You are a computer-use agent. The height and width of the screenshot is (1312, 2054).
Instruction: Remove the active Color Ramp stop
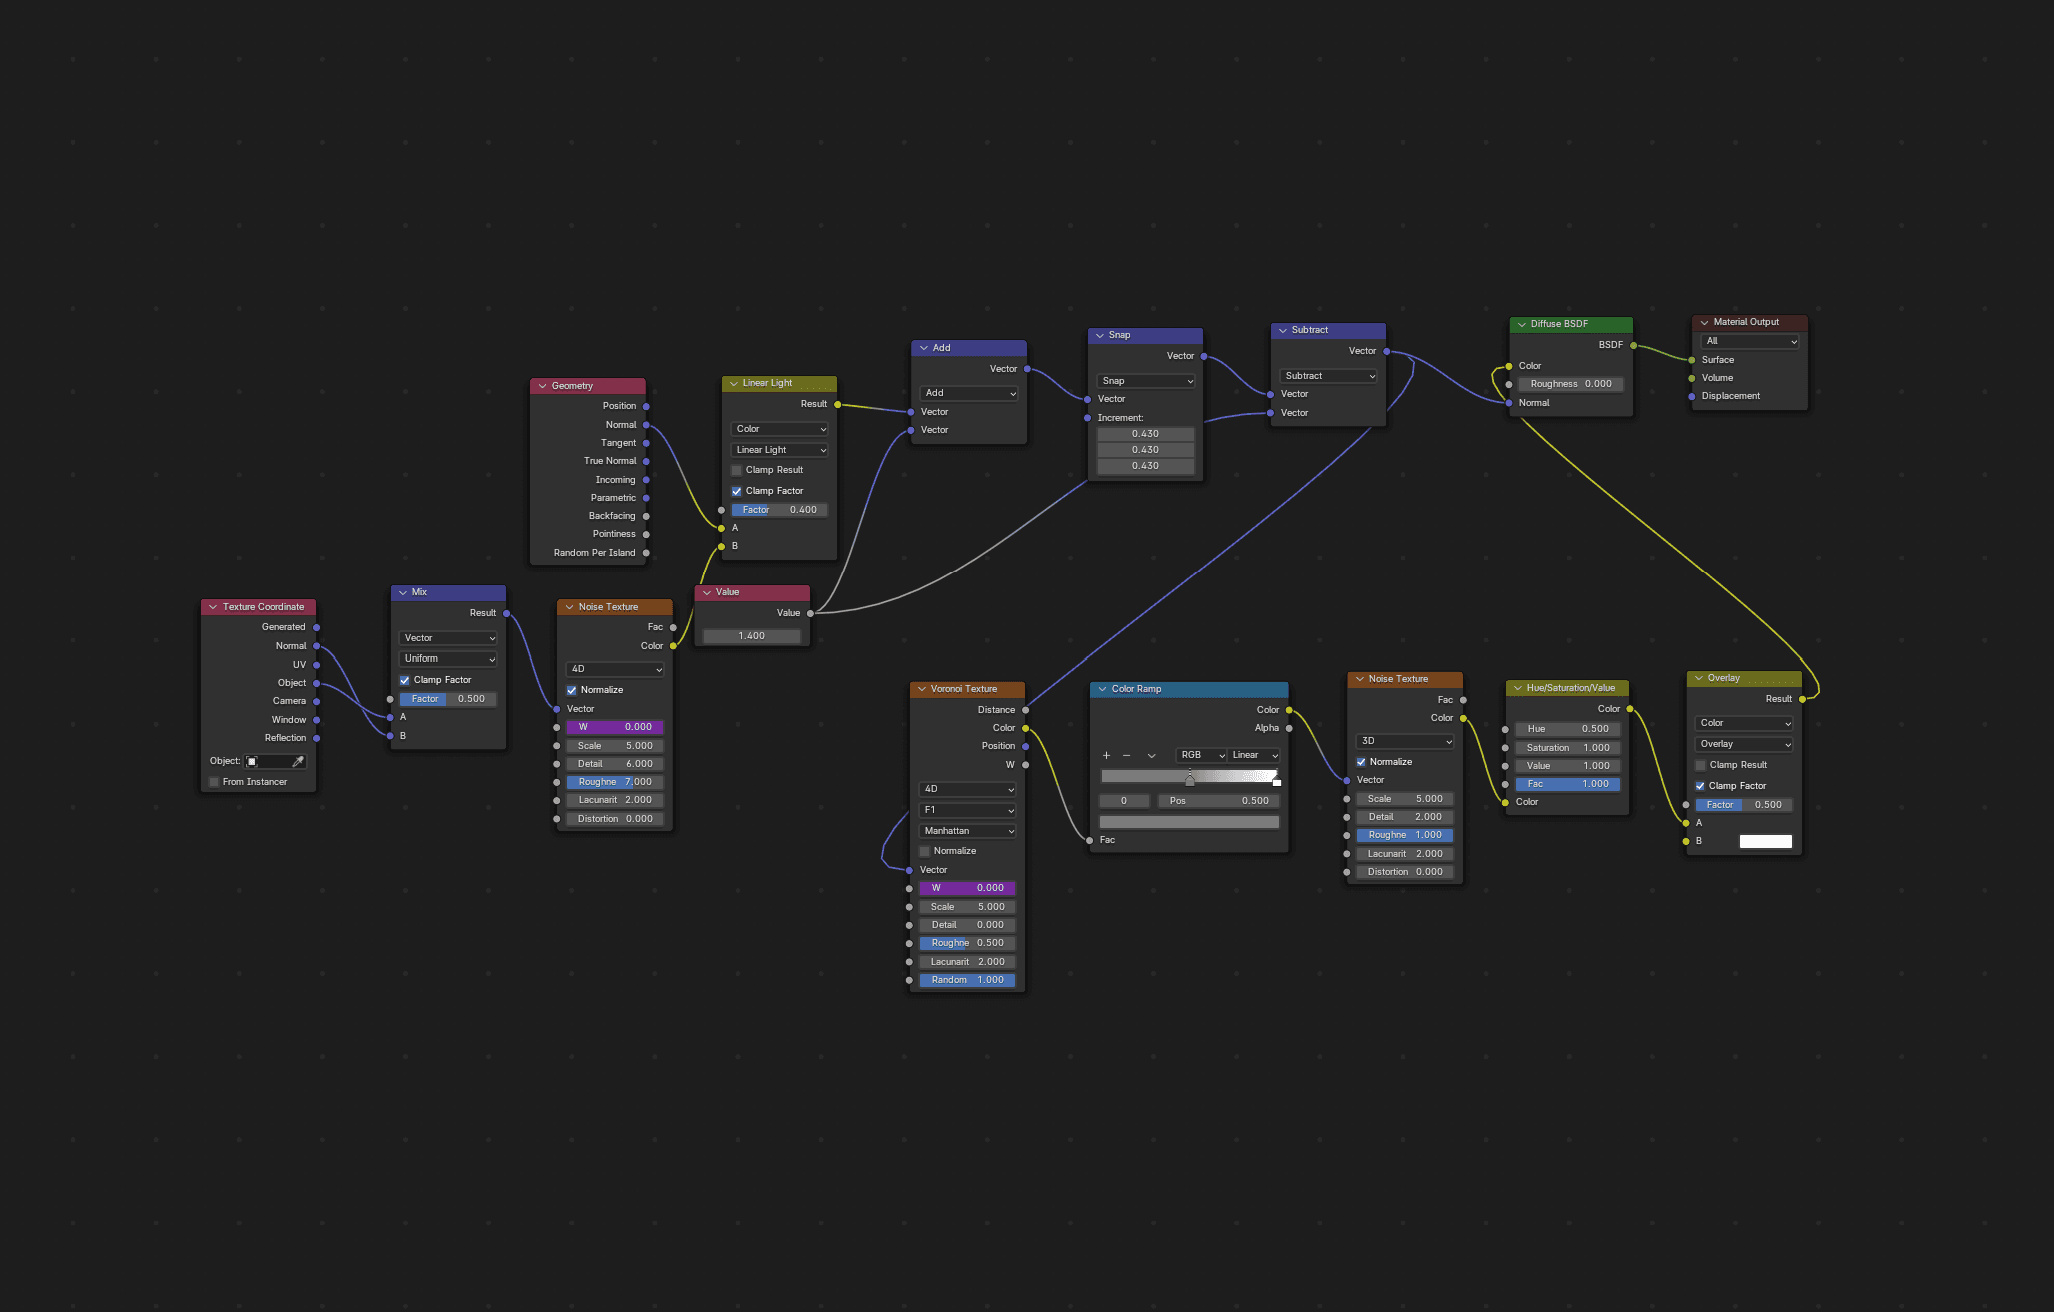point(1127,756)
